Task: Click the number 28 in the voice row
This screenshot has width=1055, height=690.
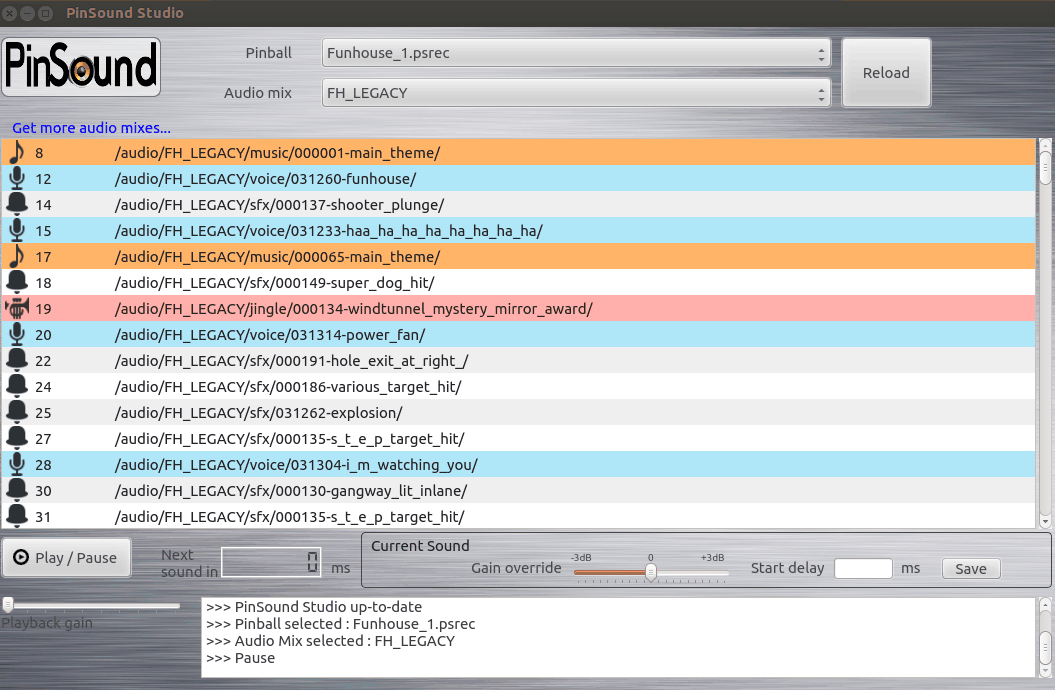Action: (44, 465)
